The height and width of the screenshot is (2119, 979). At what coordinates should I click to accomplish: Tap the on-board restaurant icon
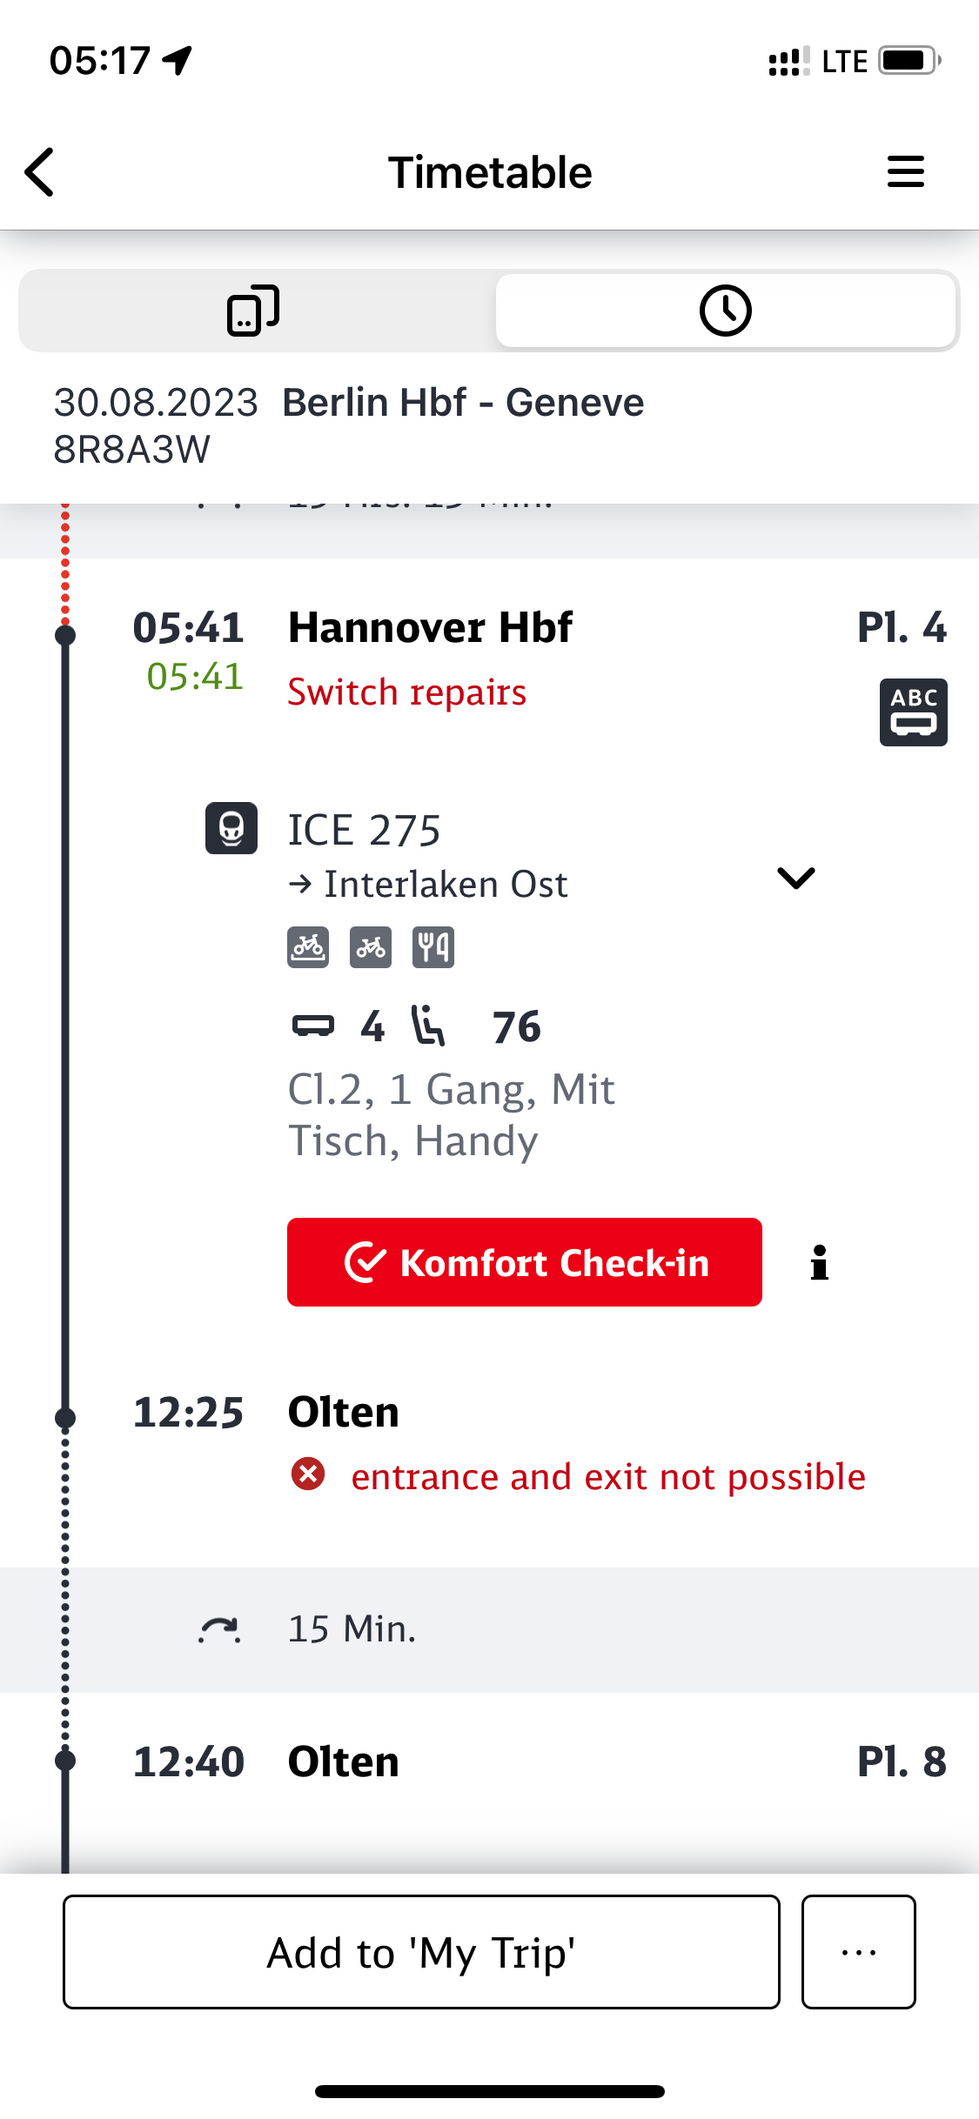tap(433, 947)
